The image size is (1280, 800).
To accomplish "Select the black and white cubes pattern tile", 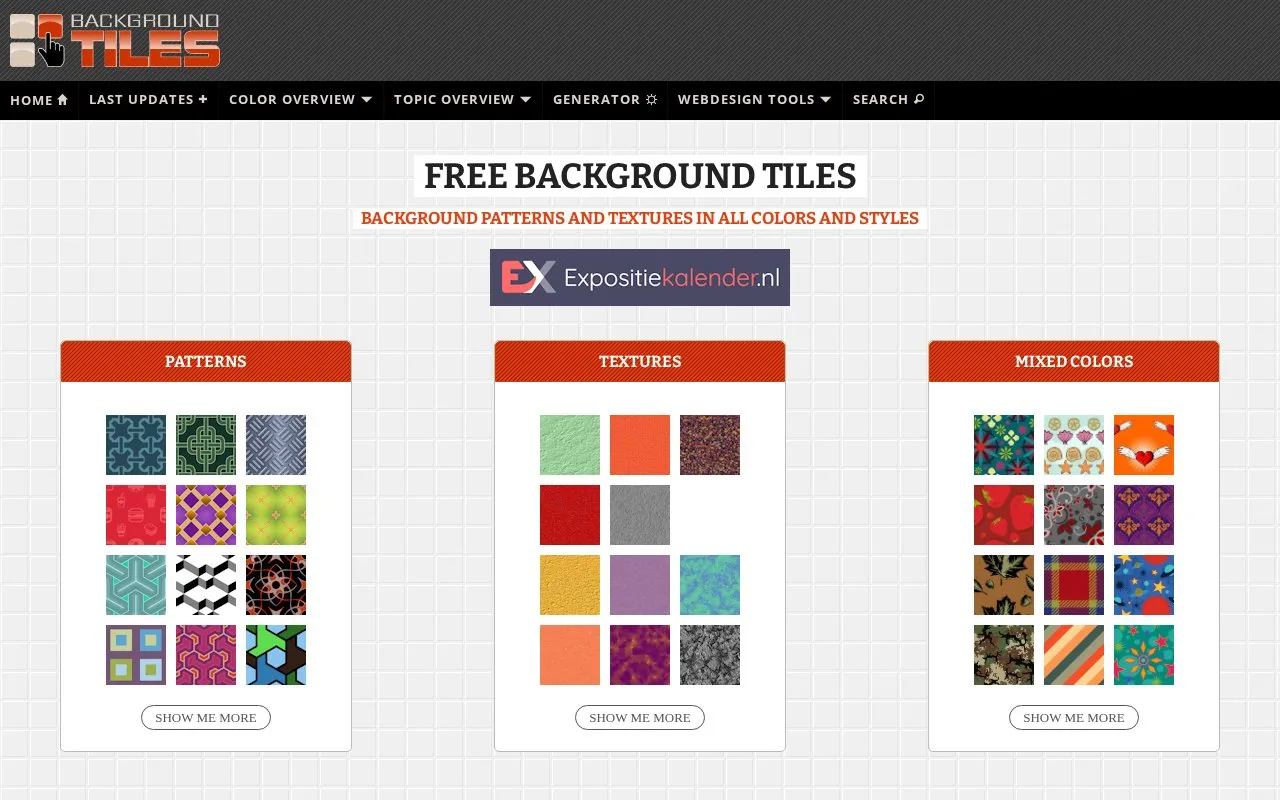I will point(206,585).
